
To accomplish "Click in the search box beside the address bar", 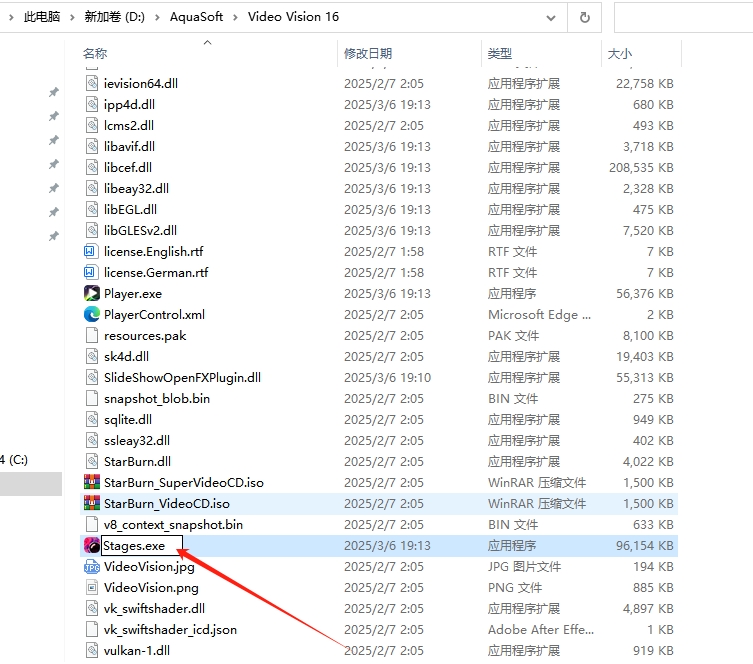I will pos(683,18).
